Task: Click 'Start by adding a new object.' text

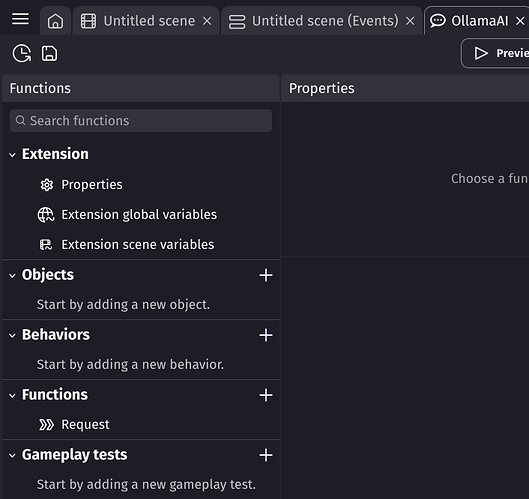Action: click(123, 305)
